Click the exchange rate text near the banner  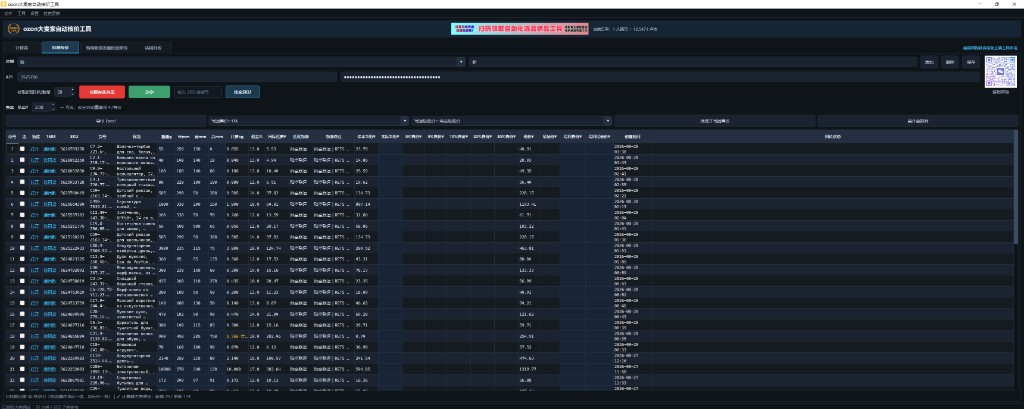[625, 29]
